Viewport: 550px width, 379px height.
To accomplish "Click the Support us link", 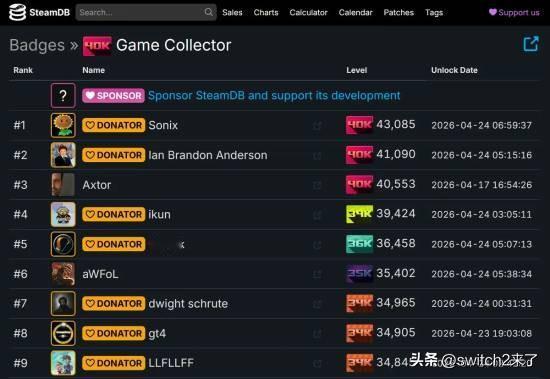I will [x=514, y=13].
